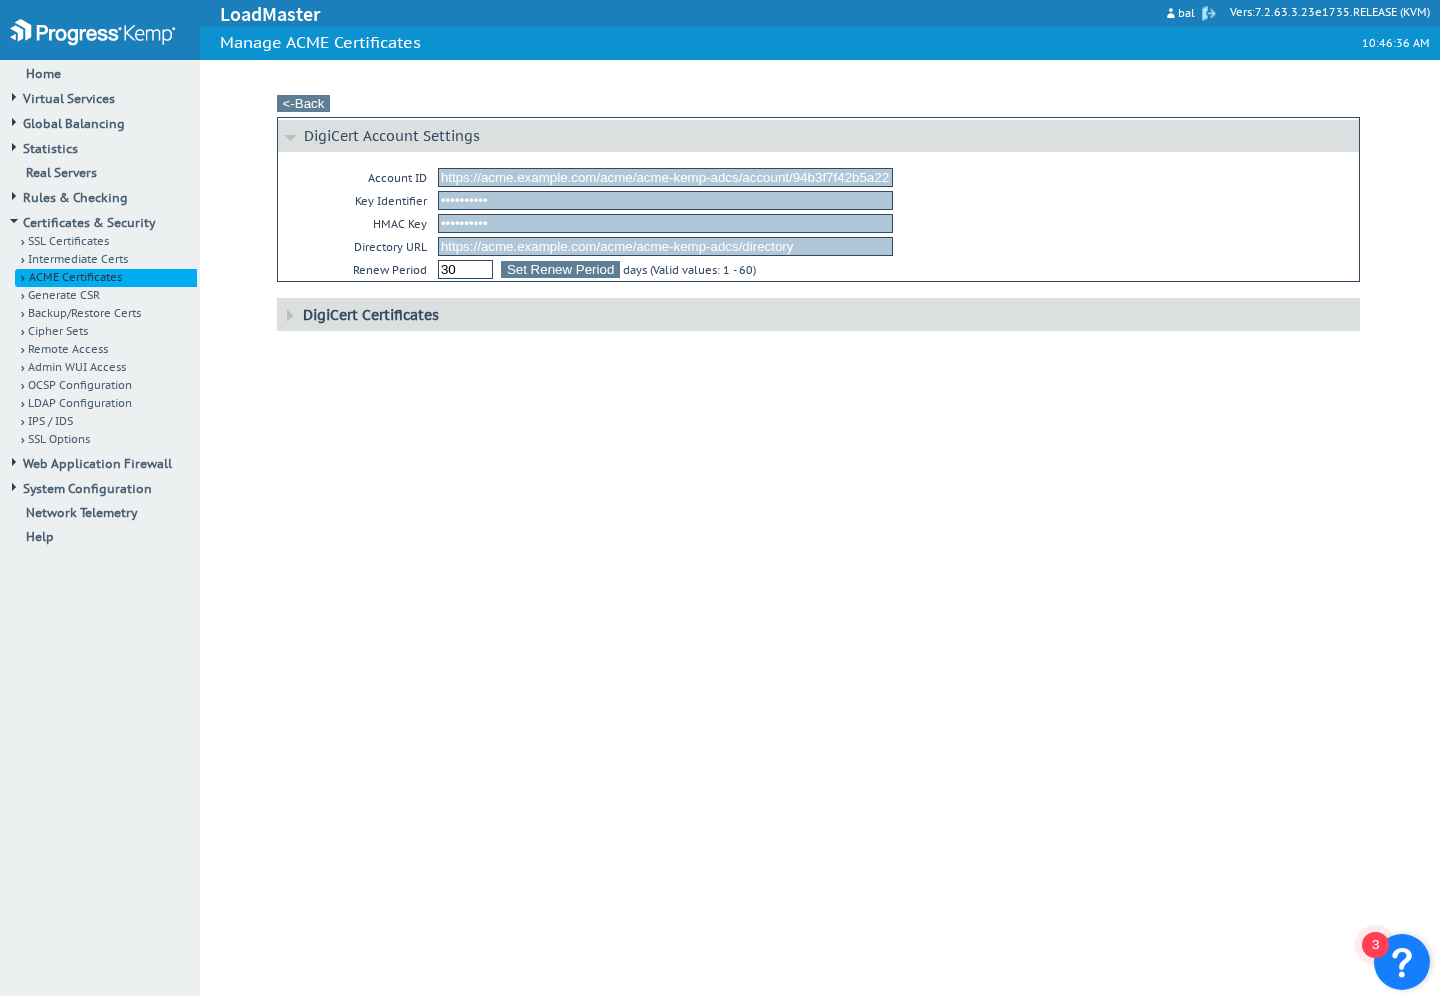1440x1000 pixels.
Task: Open Cipher Sets submenu item
Action: point(58,331)
